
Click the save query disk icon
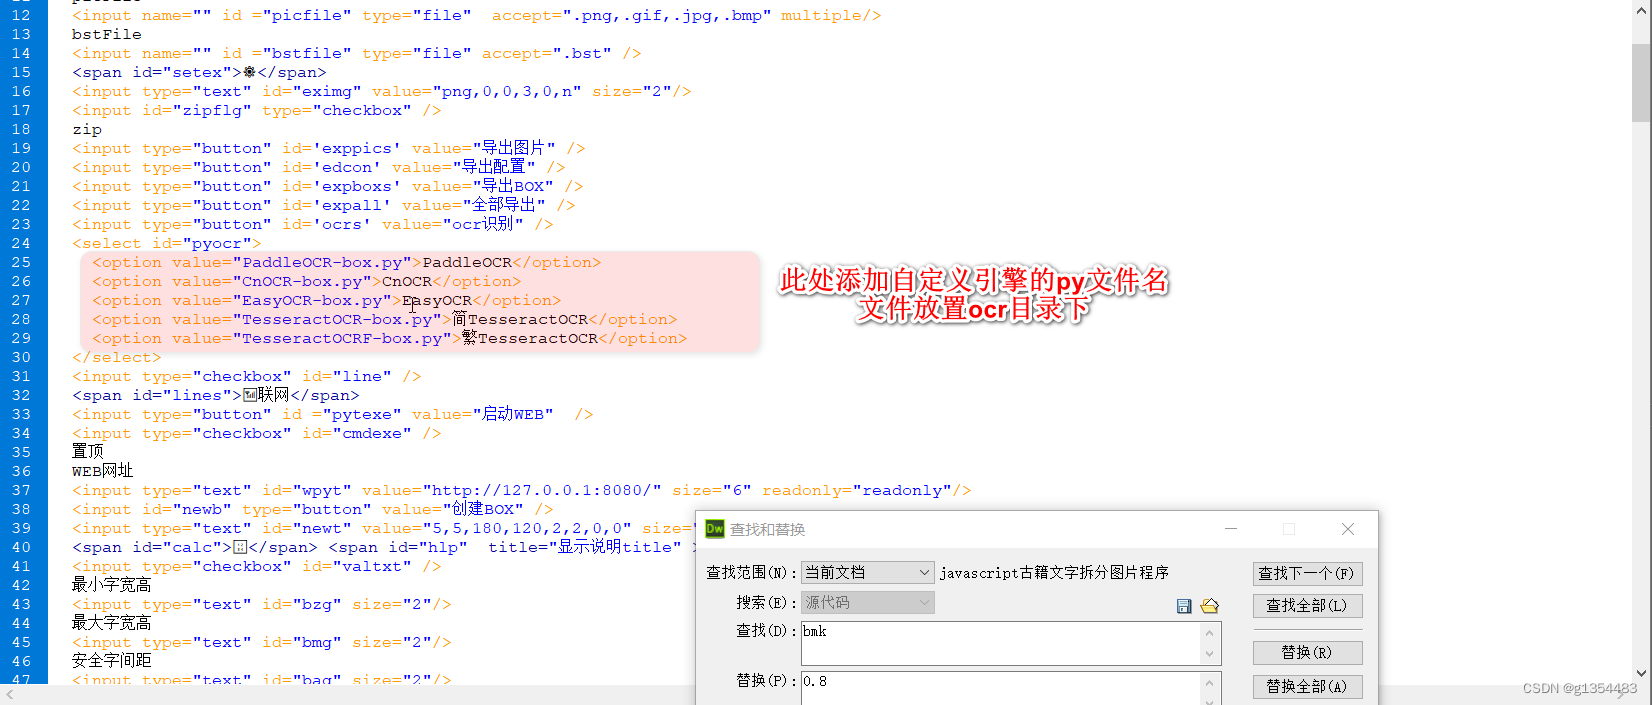(1184, 606)
